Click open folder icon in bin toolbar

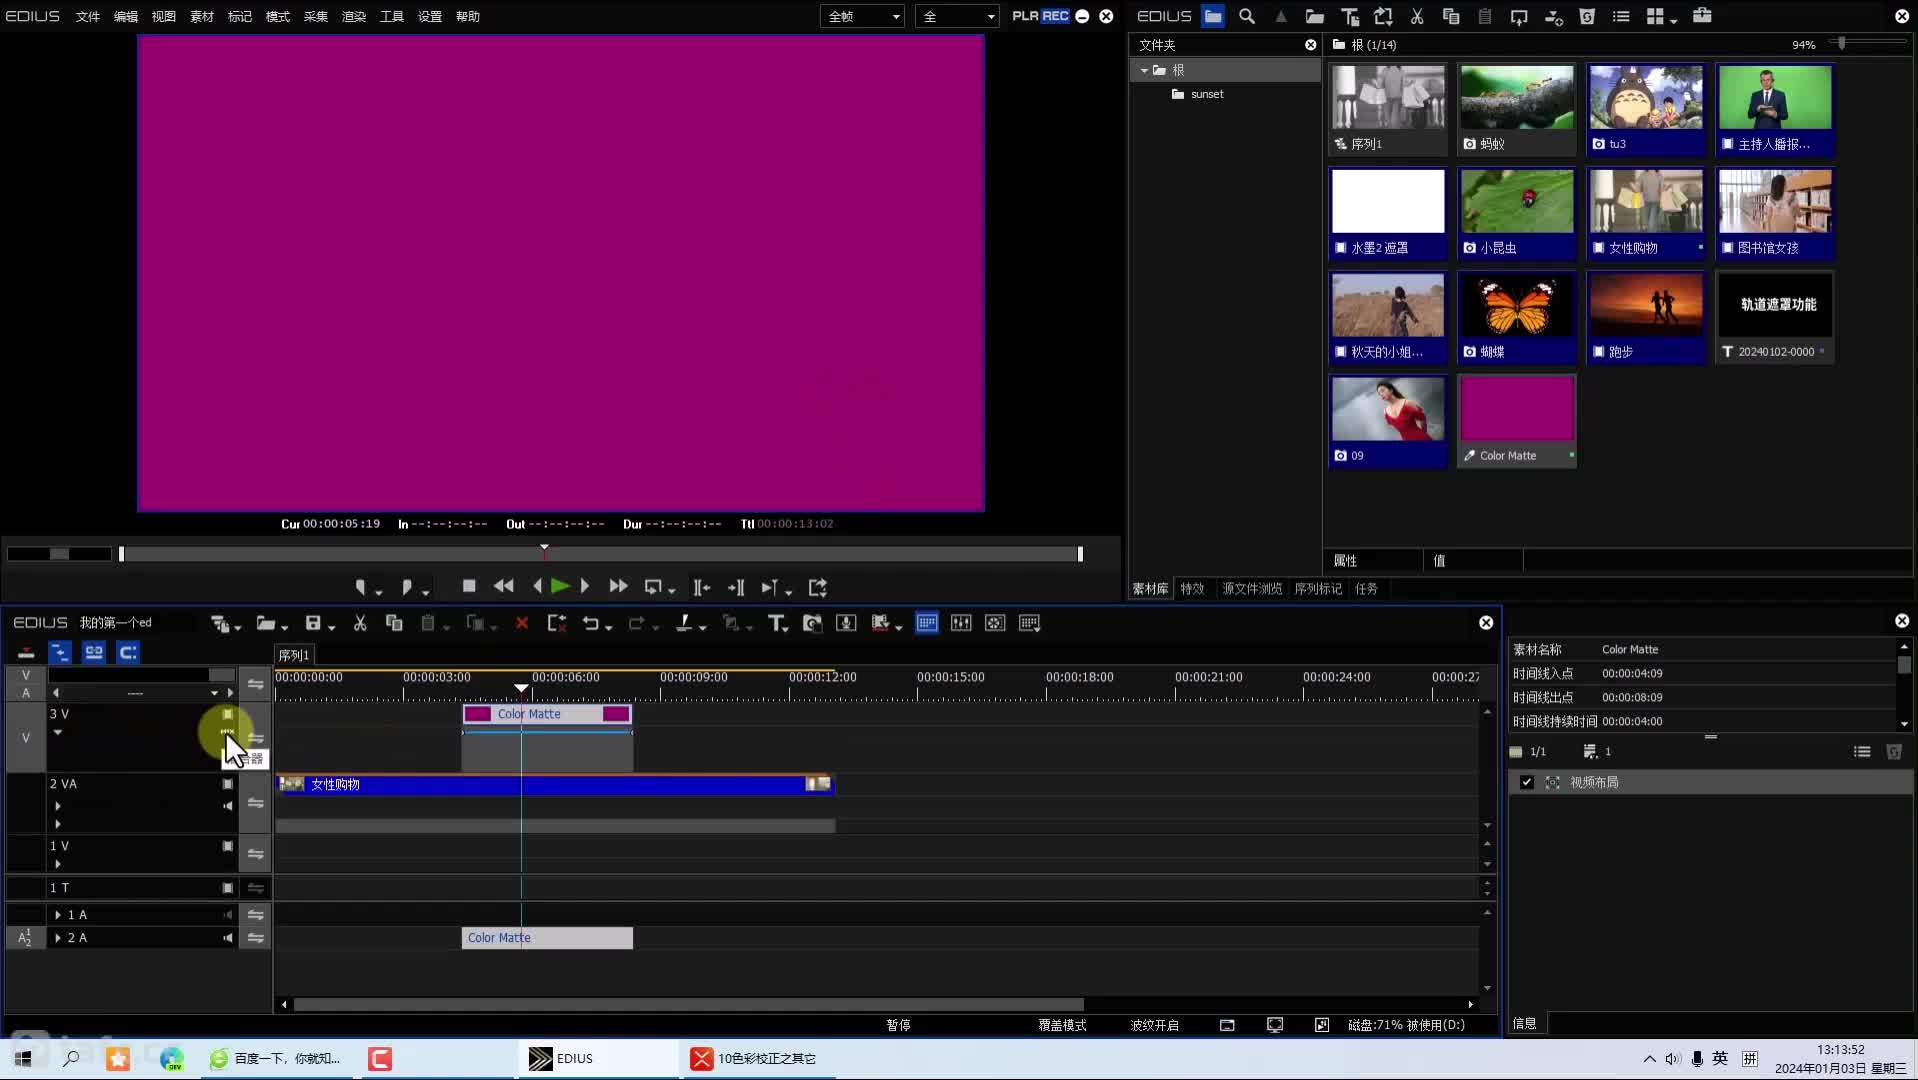[x=1315, y=16]
